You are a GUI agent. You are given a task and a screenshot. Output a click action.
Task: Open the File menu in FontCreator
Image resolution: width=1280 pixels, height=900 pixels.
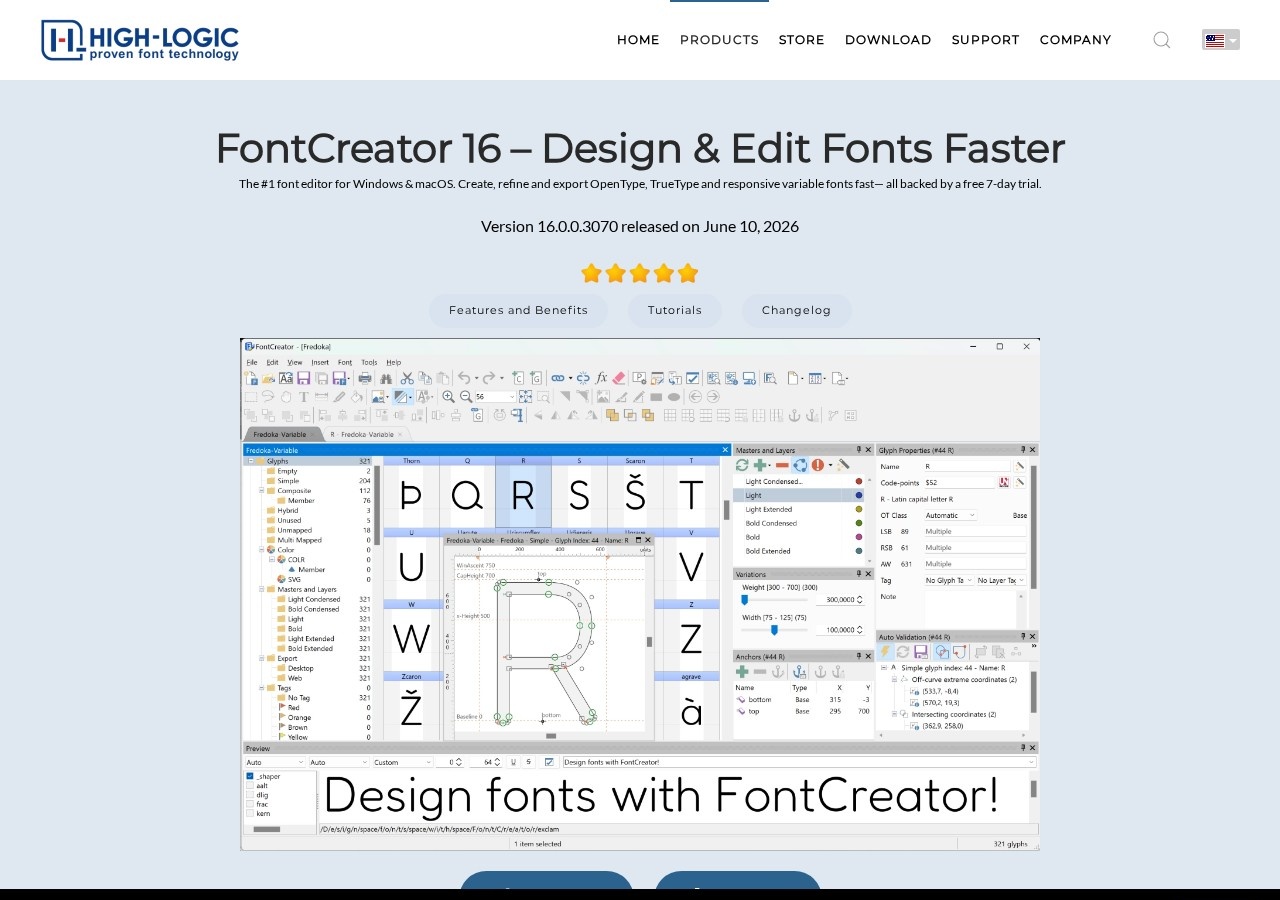pyautogui.click(x=252, y=362)
